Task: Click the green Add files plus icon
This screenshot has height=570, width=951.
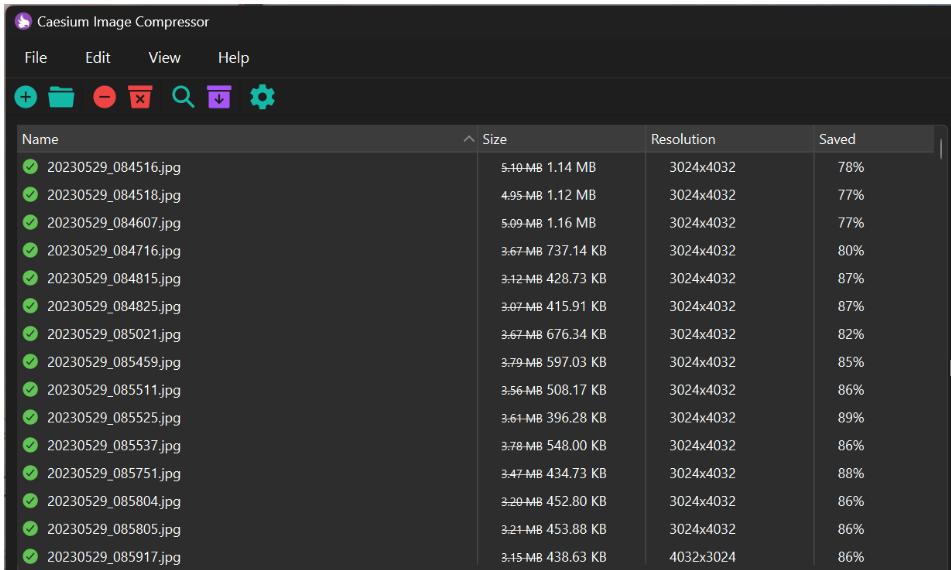Action: [x=26, y=97]
